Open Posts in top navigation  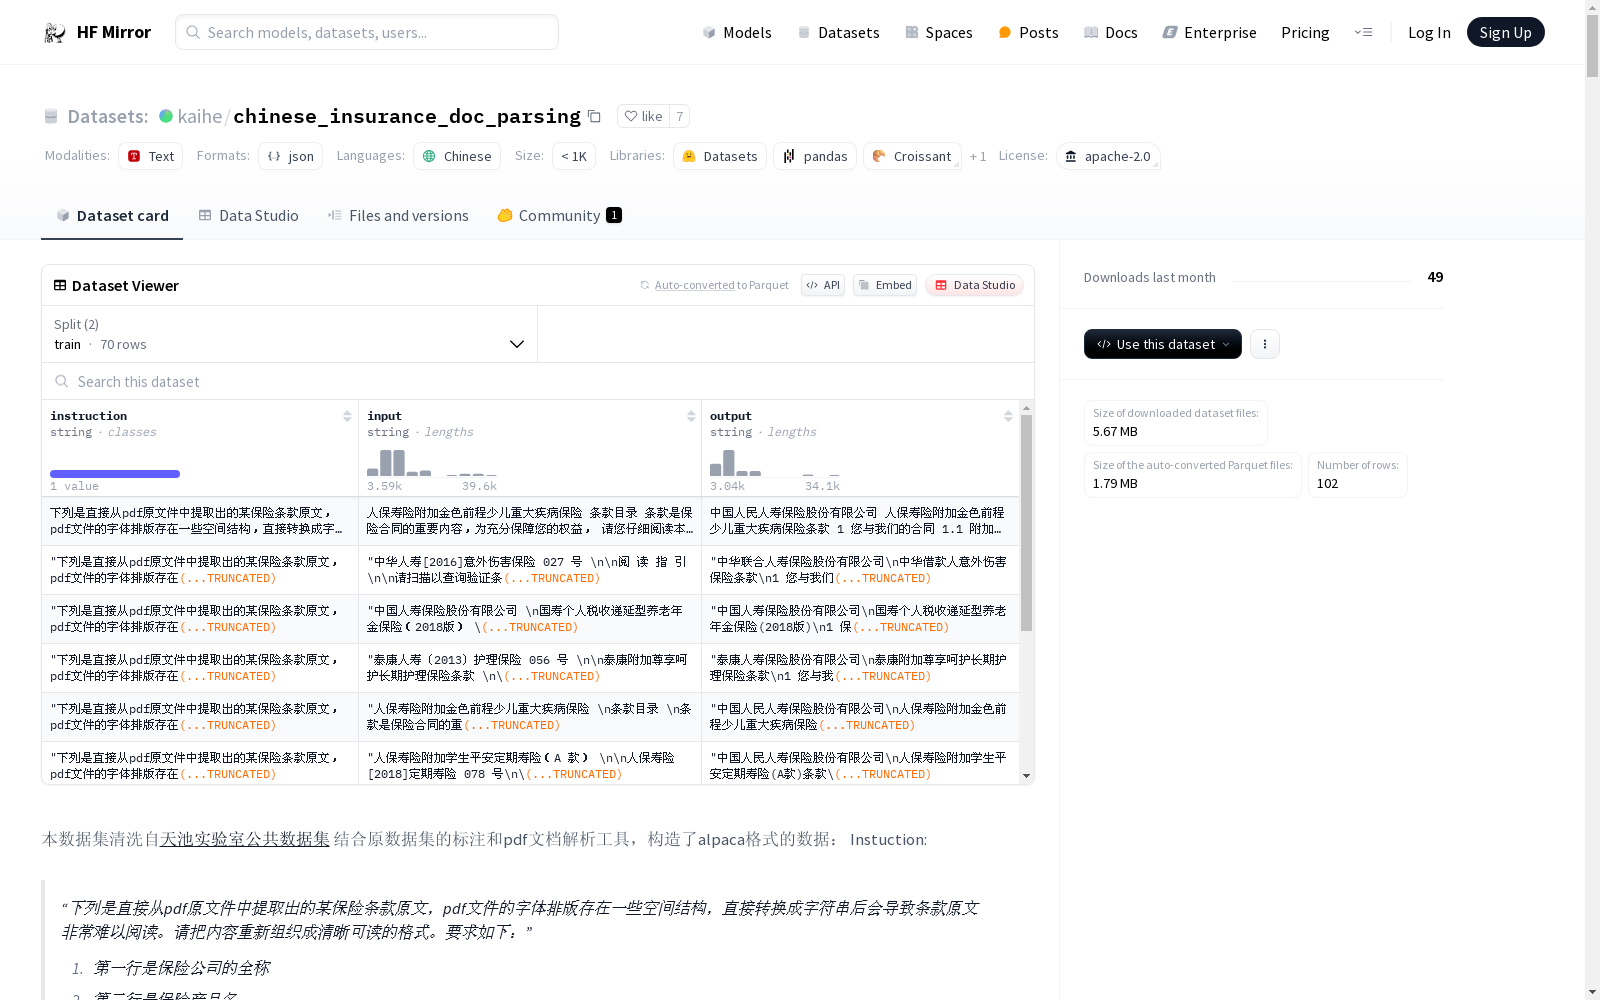(x=1028, y=32)
